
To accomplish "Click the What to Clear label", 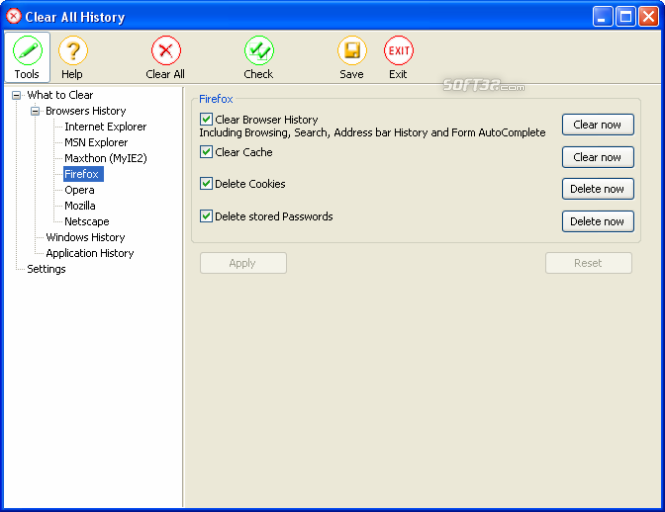I will [x=60, y=95].
